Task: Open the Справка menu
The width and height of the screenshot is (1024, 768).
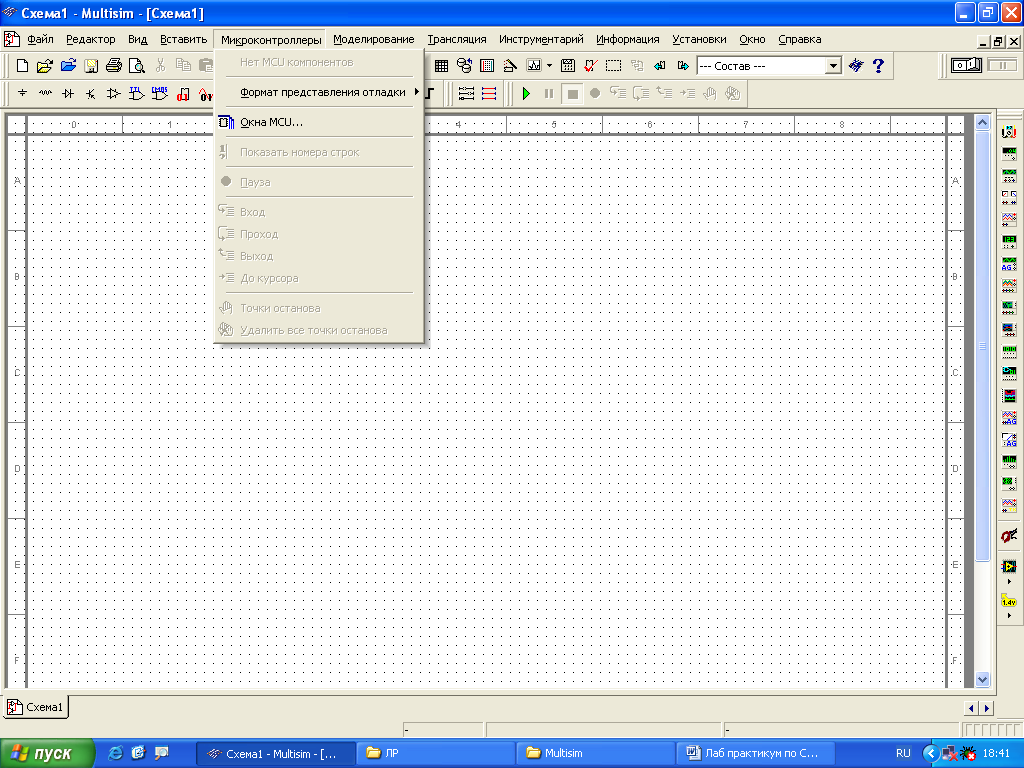Action: [799, 39]
